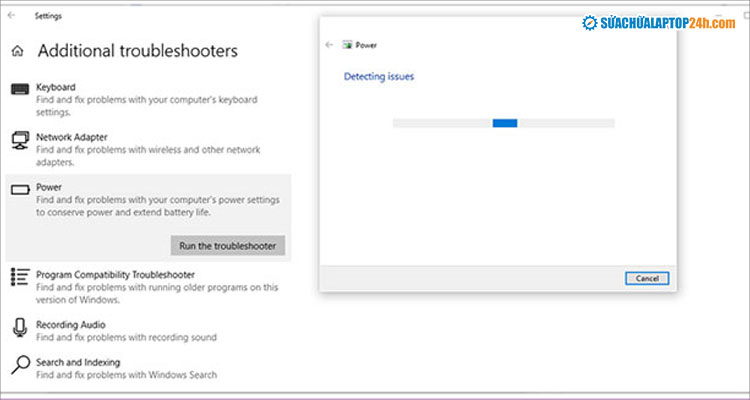Screen dimensions: 750x400
Task: Click the Power dialog title icon
Action: [x=347, y=45]
